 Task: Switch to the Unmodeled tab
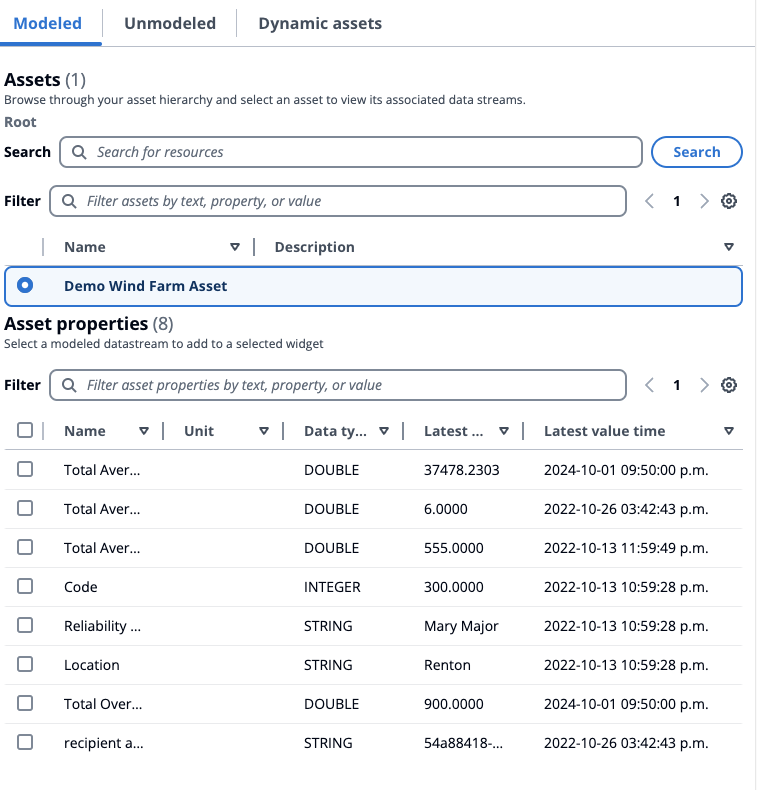pos(170,23)
